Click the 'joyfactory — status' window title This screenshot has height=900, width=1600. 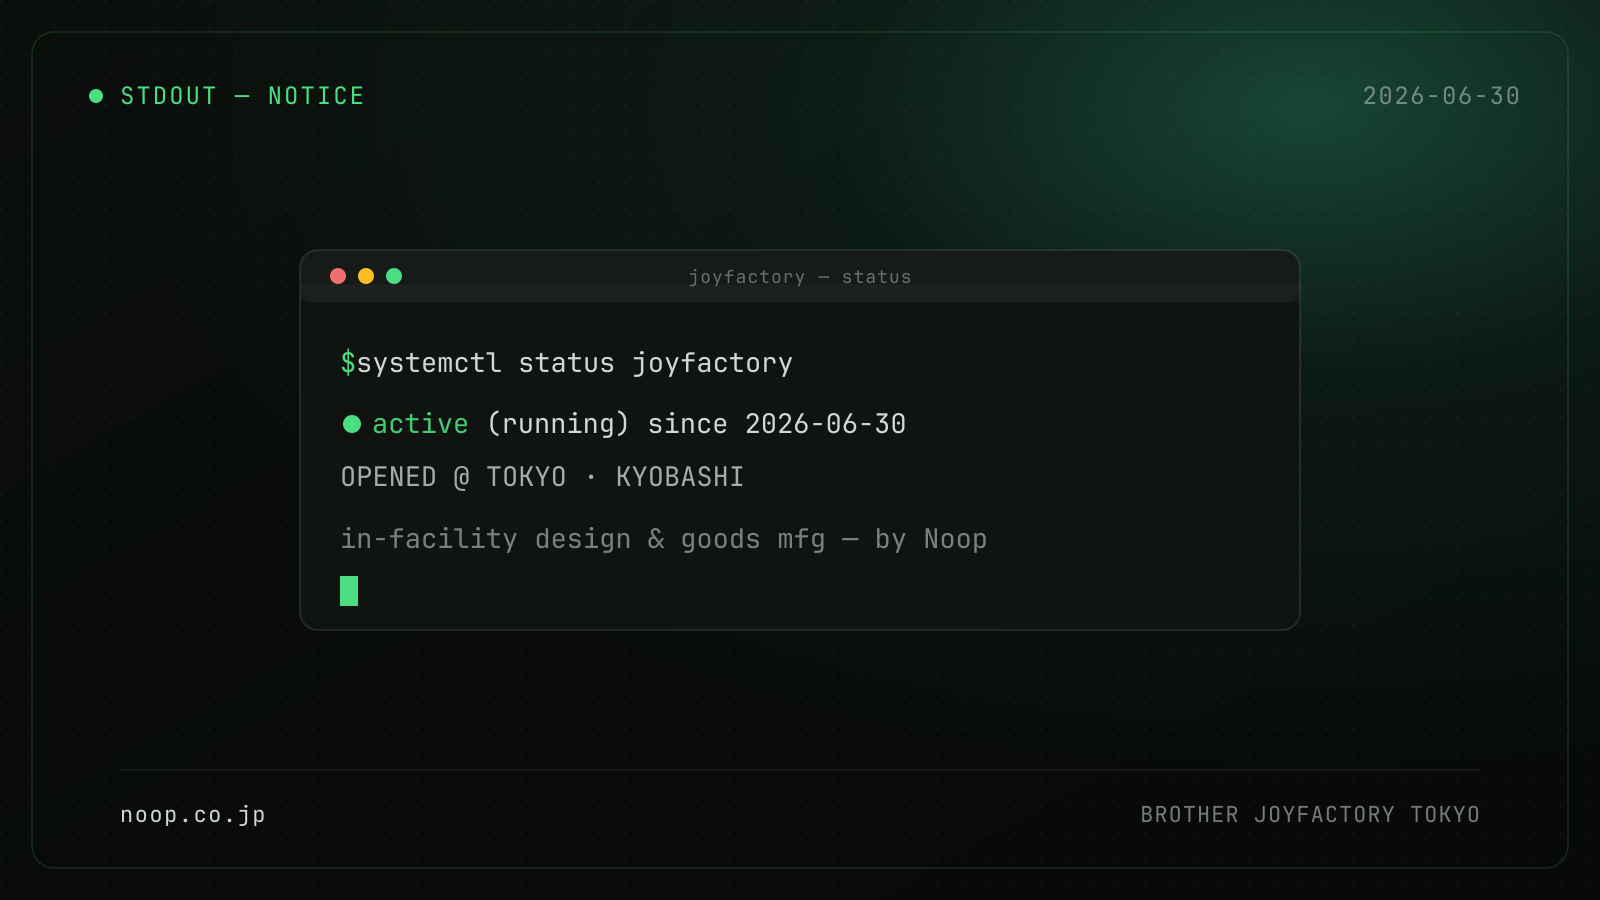point(800,277)
